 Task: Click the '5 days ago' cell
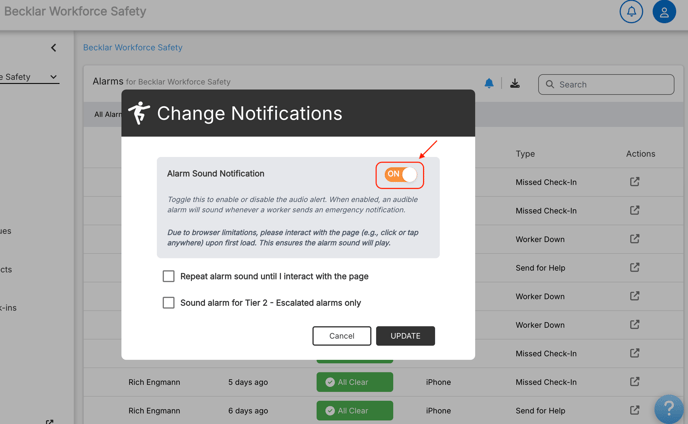[x=248, y=382]
